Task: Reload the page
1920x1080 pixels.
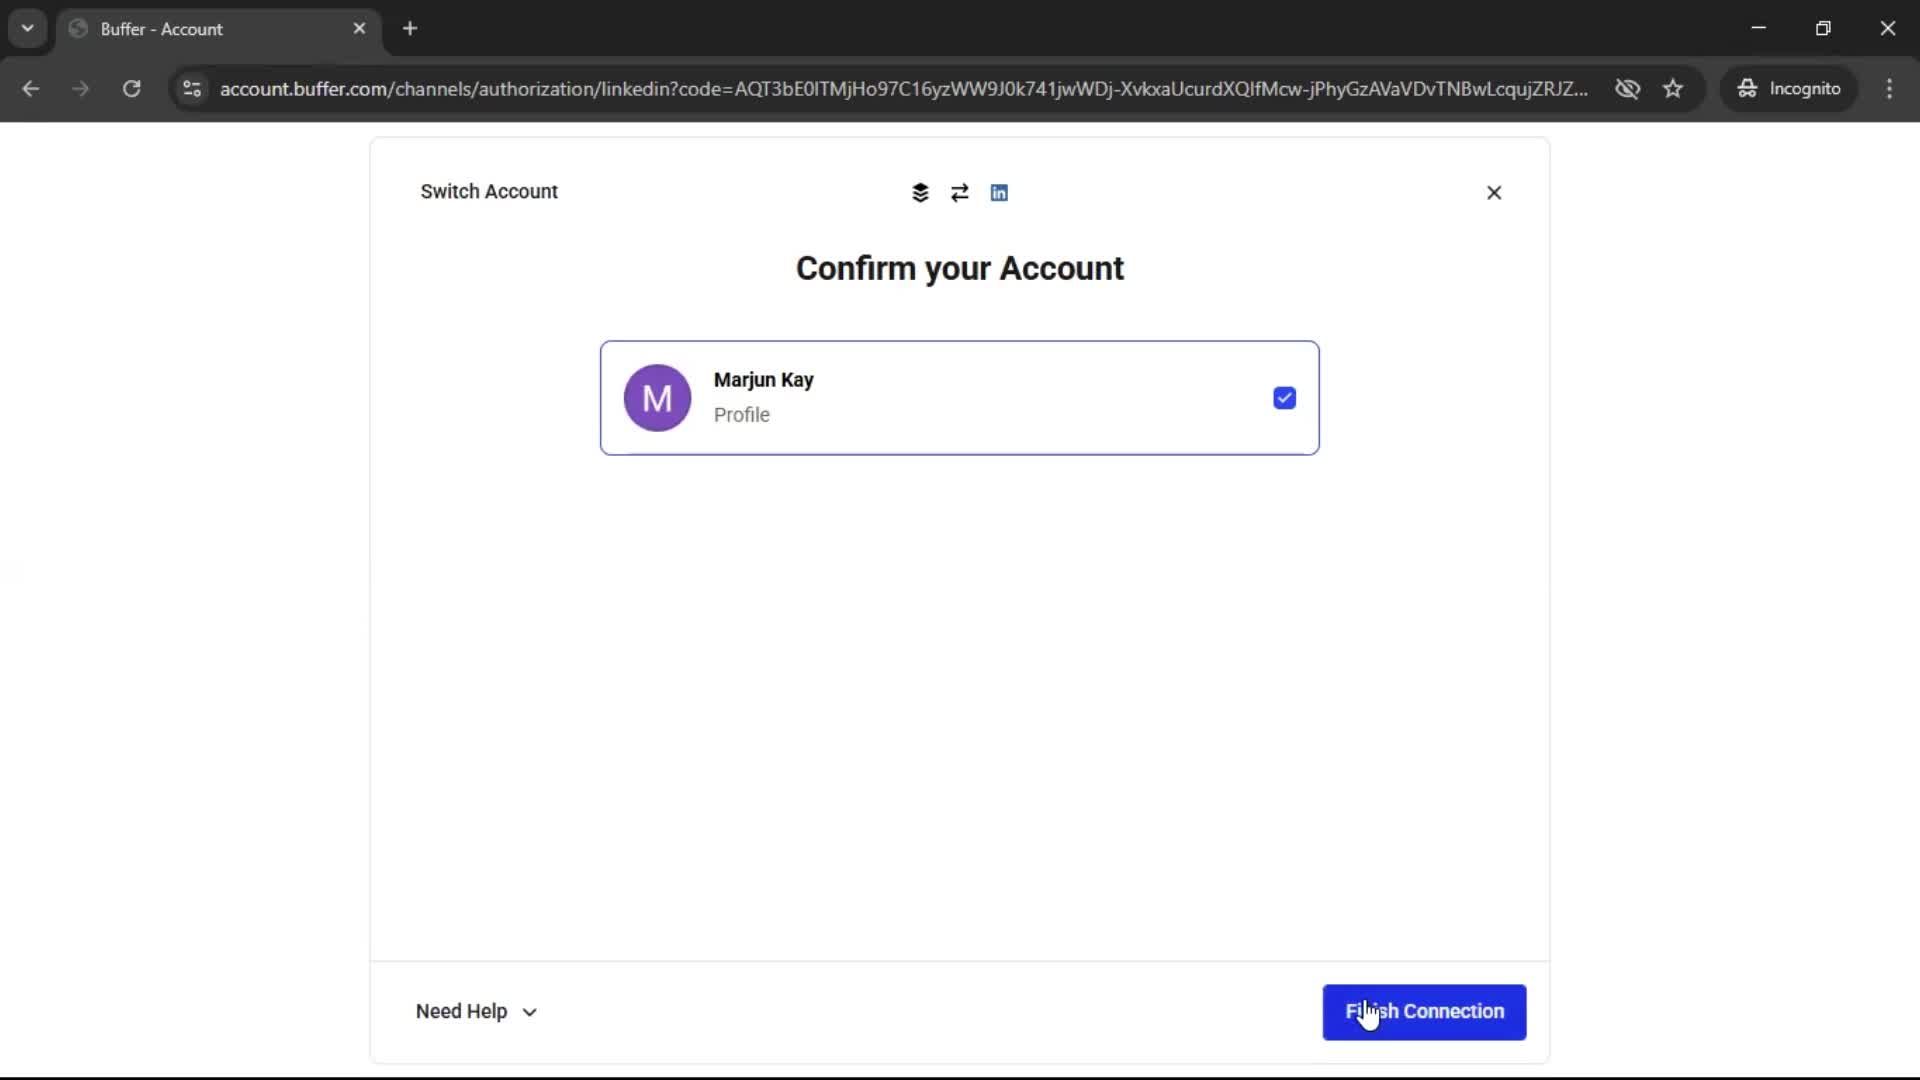Action: pyautogui.click(x=131, y=89)
